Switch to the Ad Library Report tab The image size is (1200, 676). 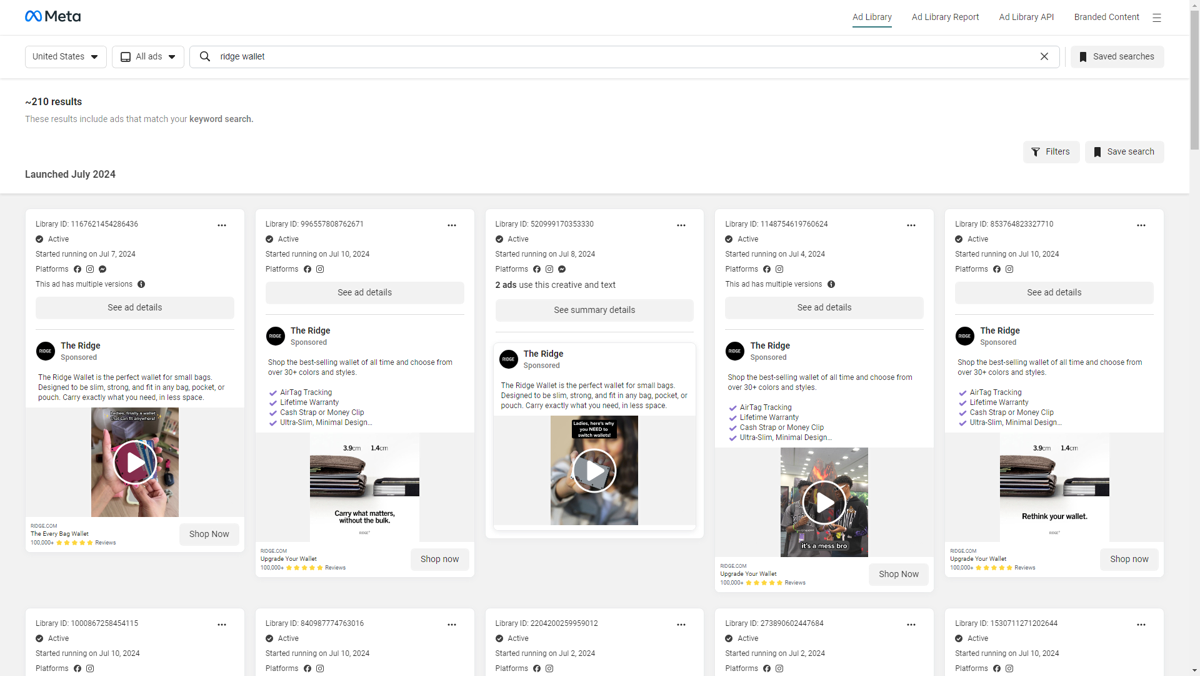(945, 17)
